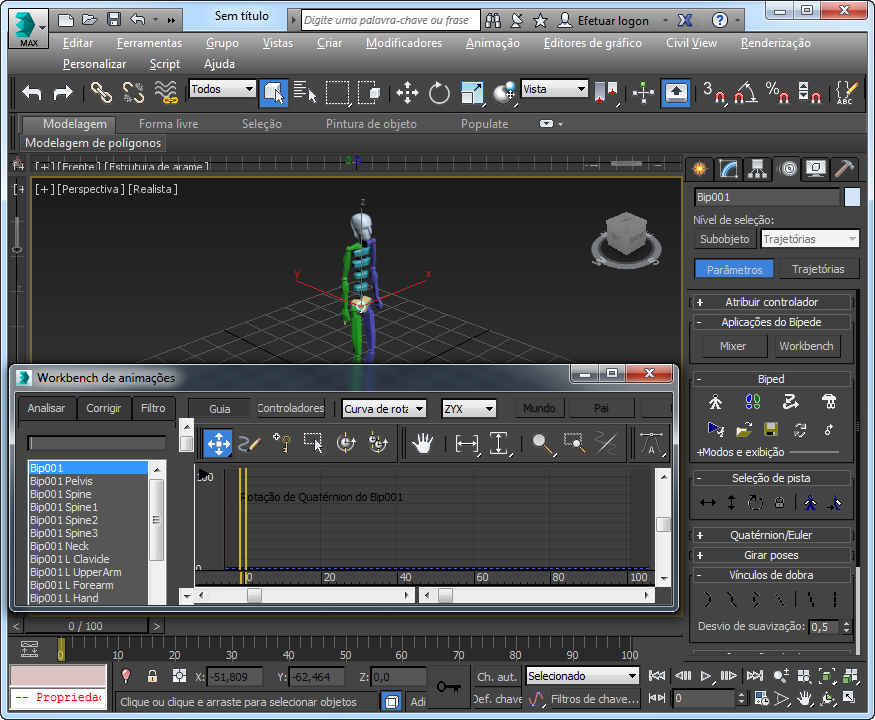875x720 pixels.
Task: Switch to the Forma livre ribbon tab
Action: pos(169,124)
